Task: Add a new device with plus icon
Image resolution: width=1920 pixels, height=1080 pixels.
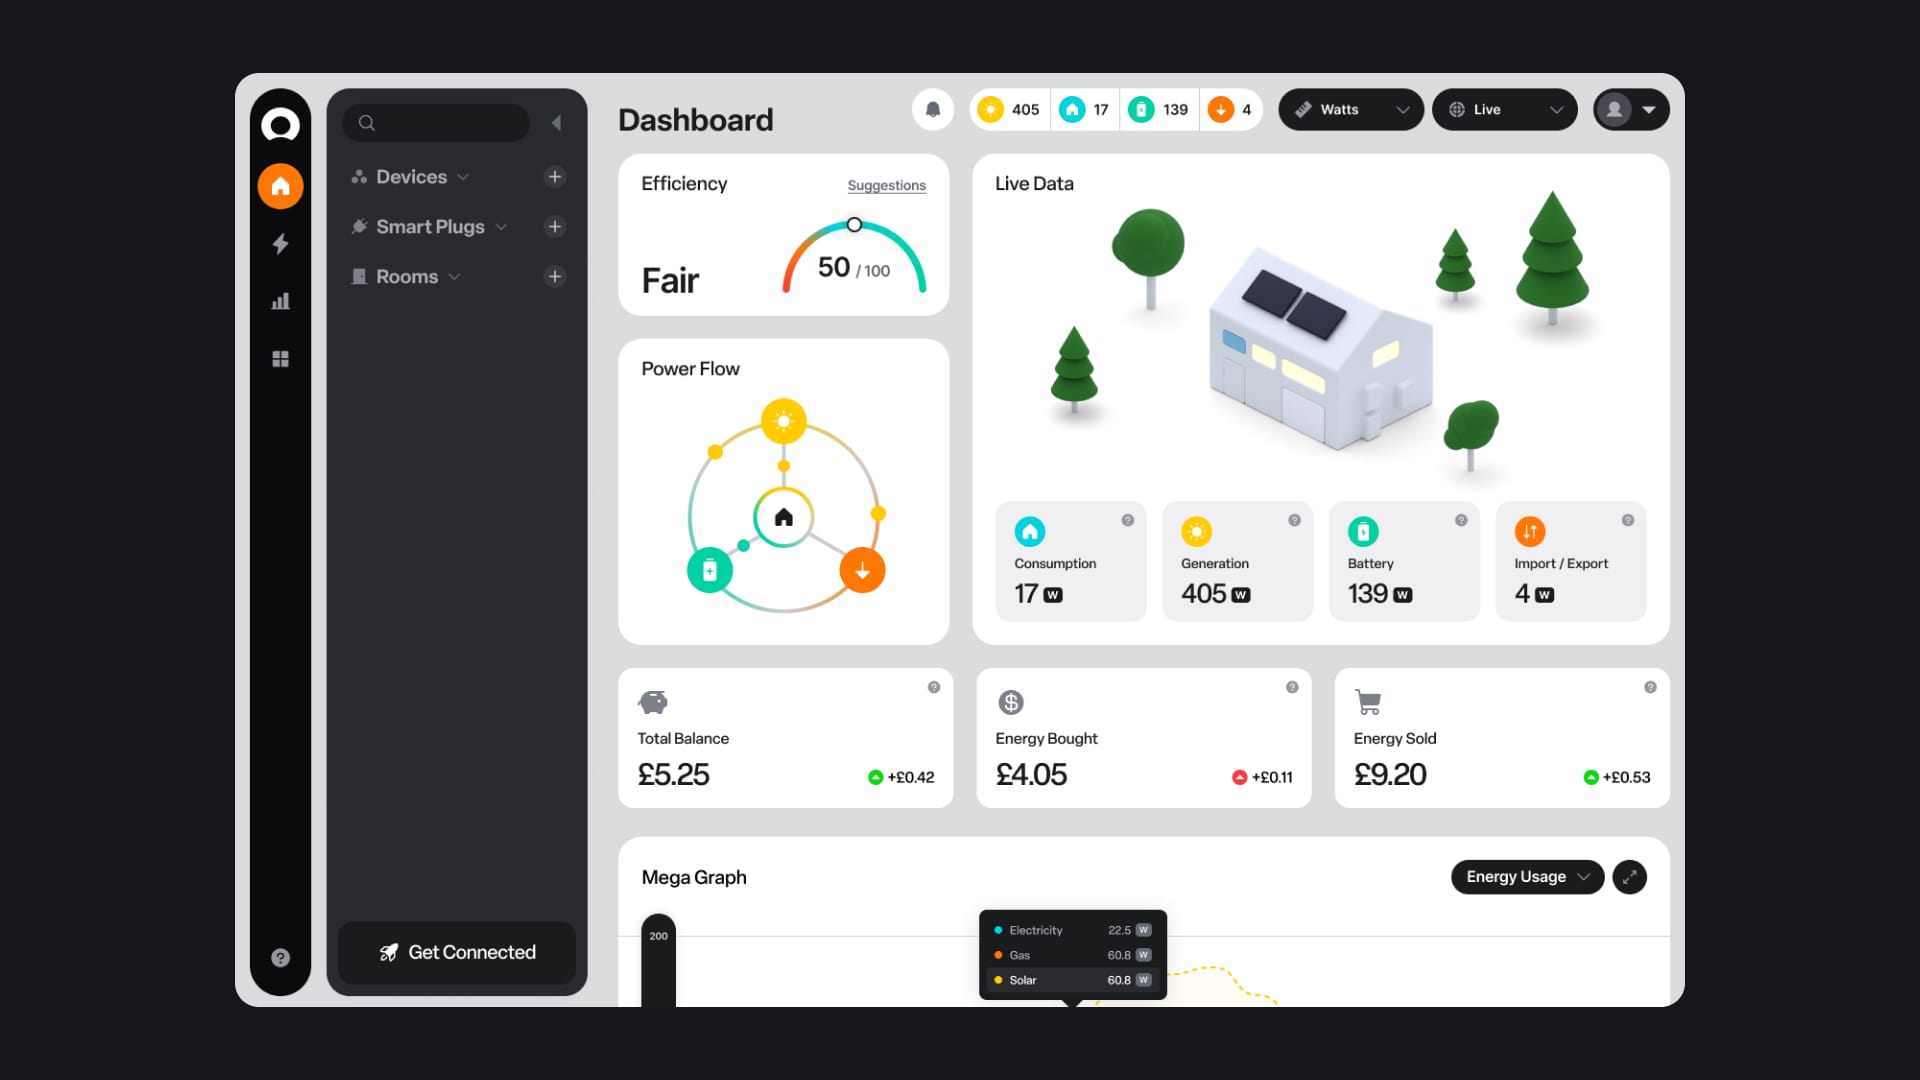Action: (x=555, y=177)
